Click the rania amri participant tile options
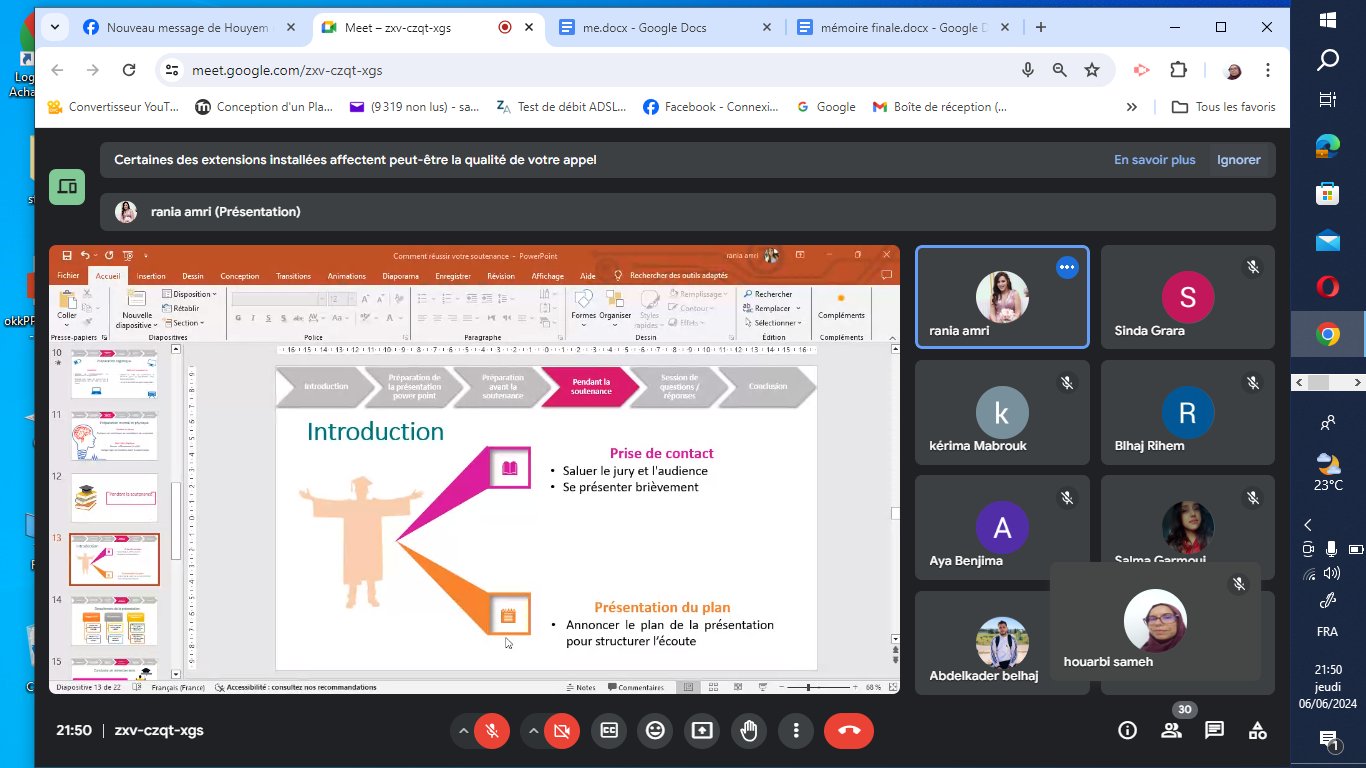 (x=1067, y=267)
